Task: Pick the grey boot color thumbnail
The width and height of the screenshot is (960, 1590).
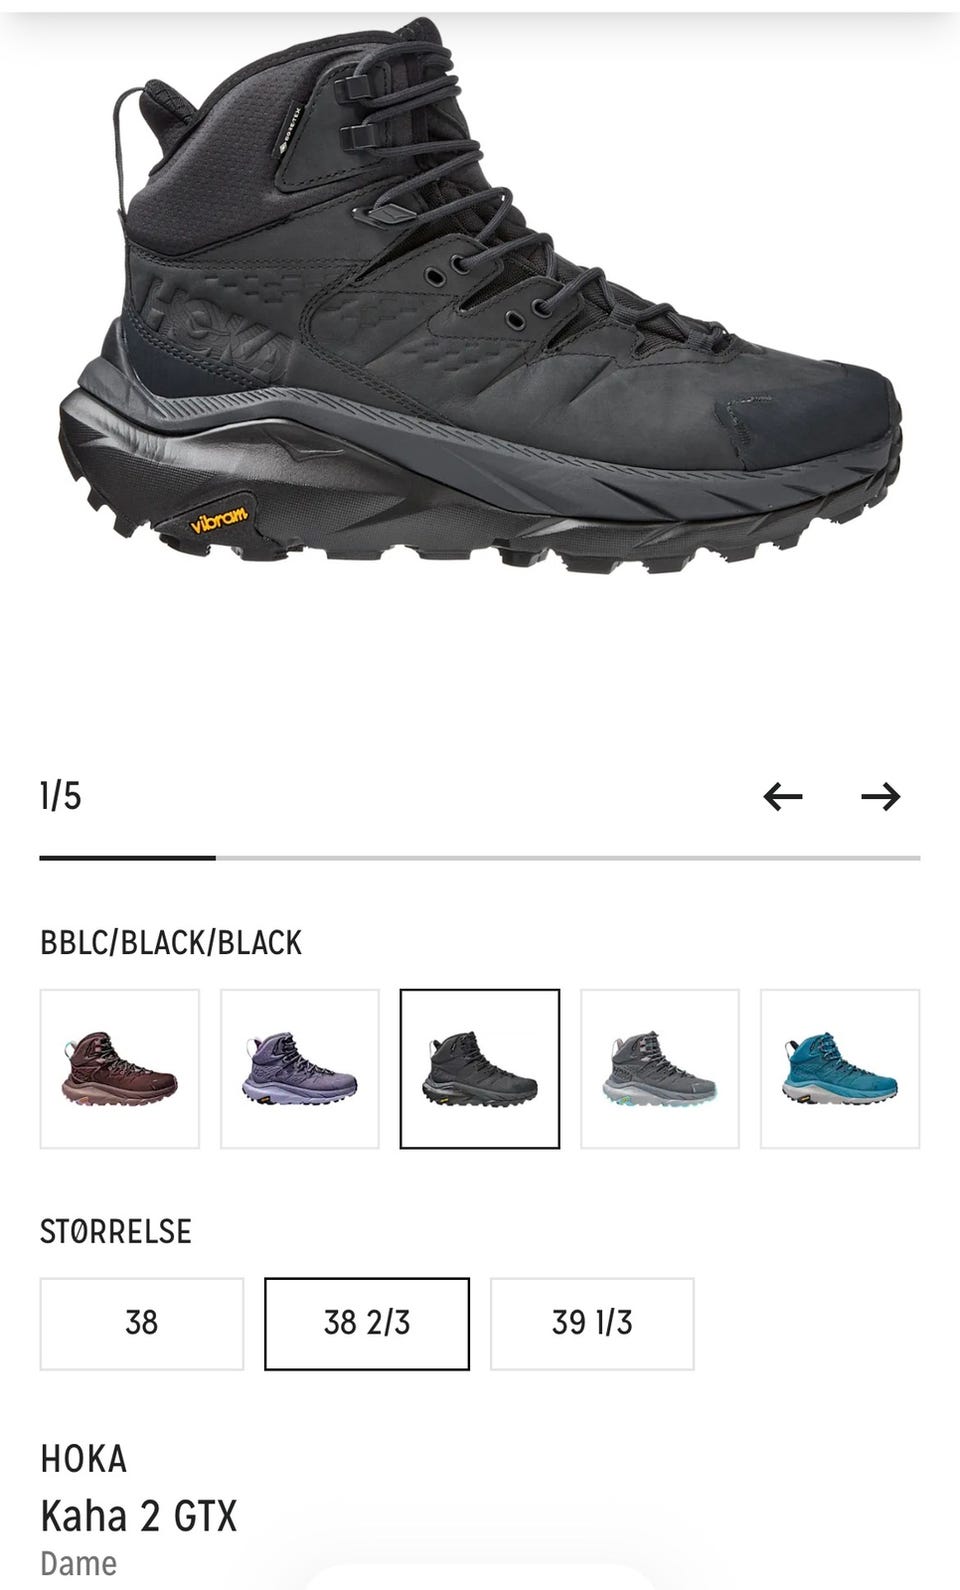Action: pyautogui.click(x=660, y=1069)
